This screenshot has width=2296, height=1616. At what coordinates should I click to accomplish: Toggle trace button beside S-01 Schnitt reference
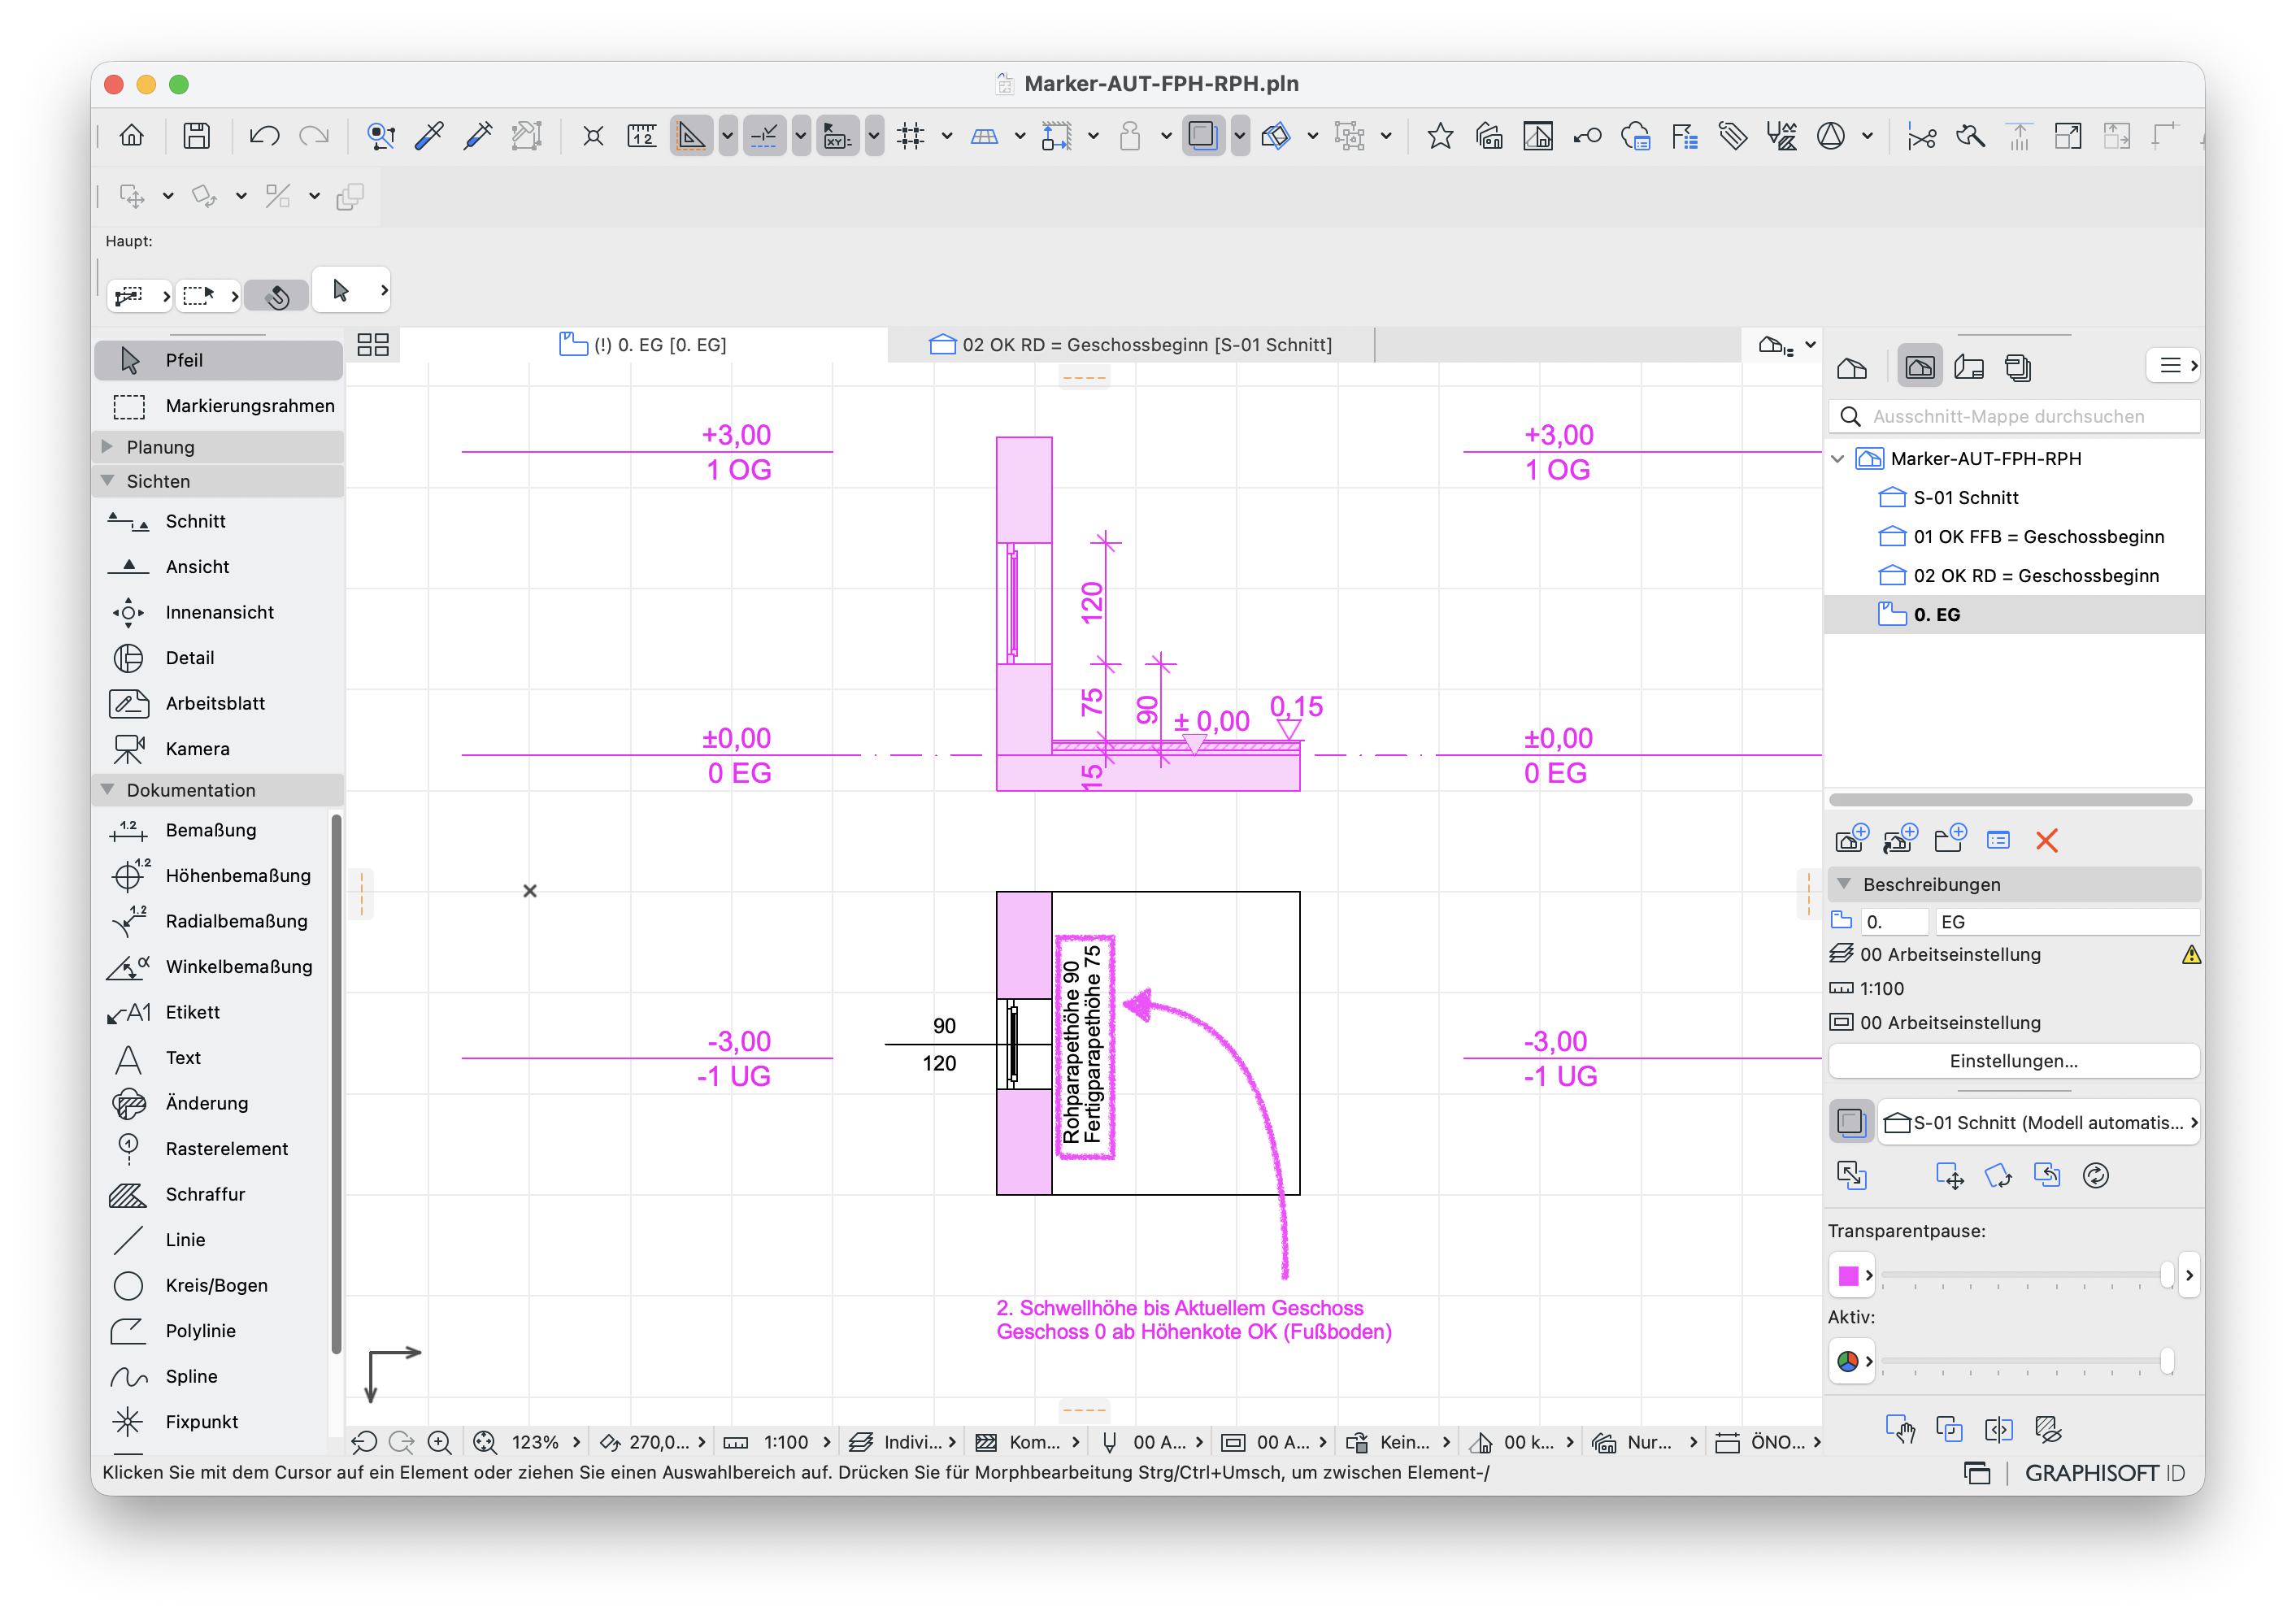(1851, 1123)
